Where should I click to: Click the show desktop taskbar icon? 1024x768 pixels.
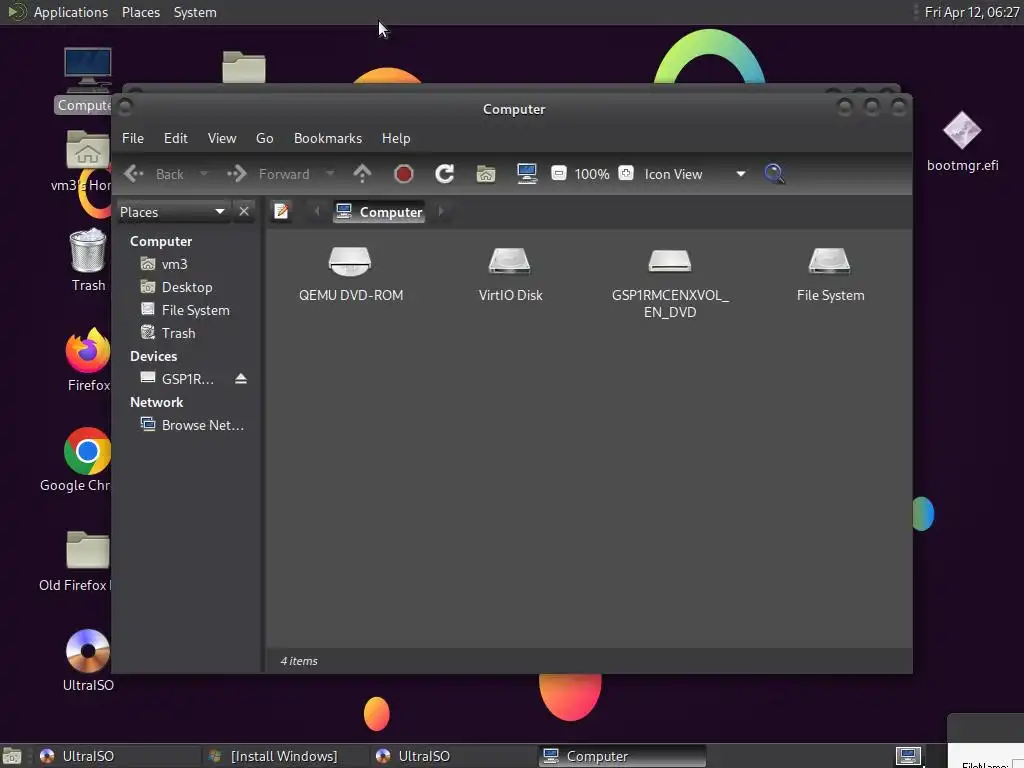pyautogui.click(x=908, y=756)
